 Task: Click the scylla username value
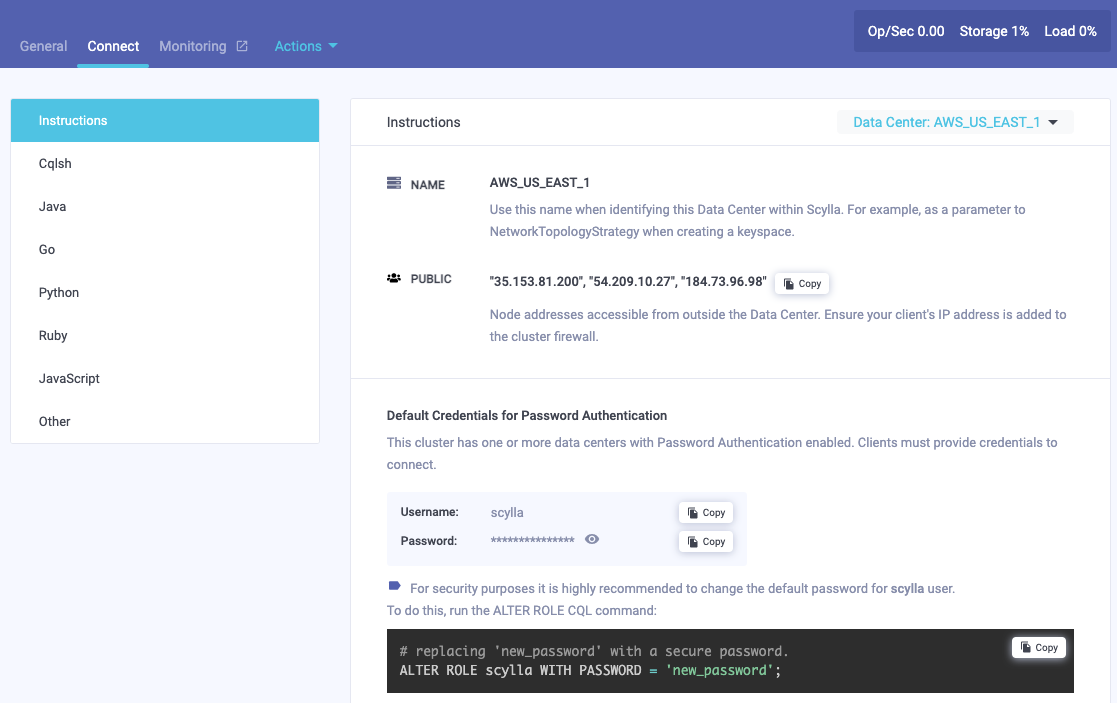pos(506,513)
